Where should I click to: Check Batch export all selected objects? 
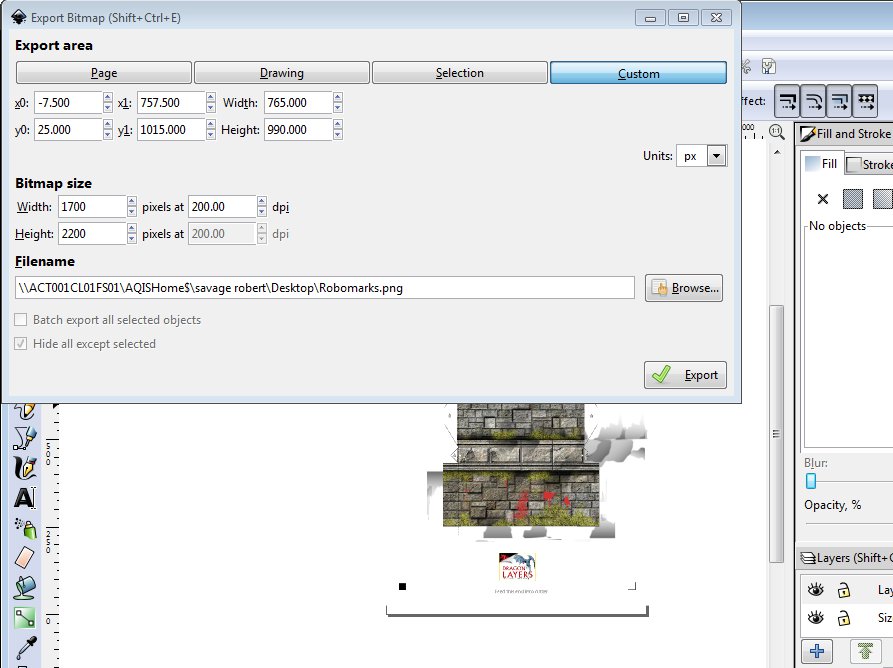point(21,320)
